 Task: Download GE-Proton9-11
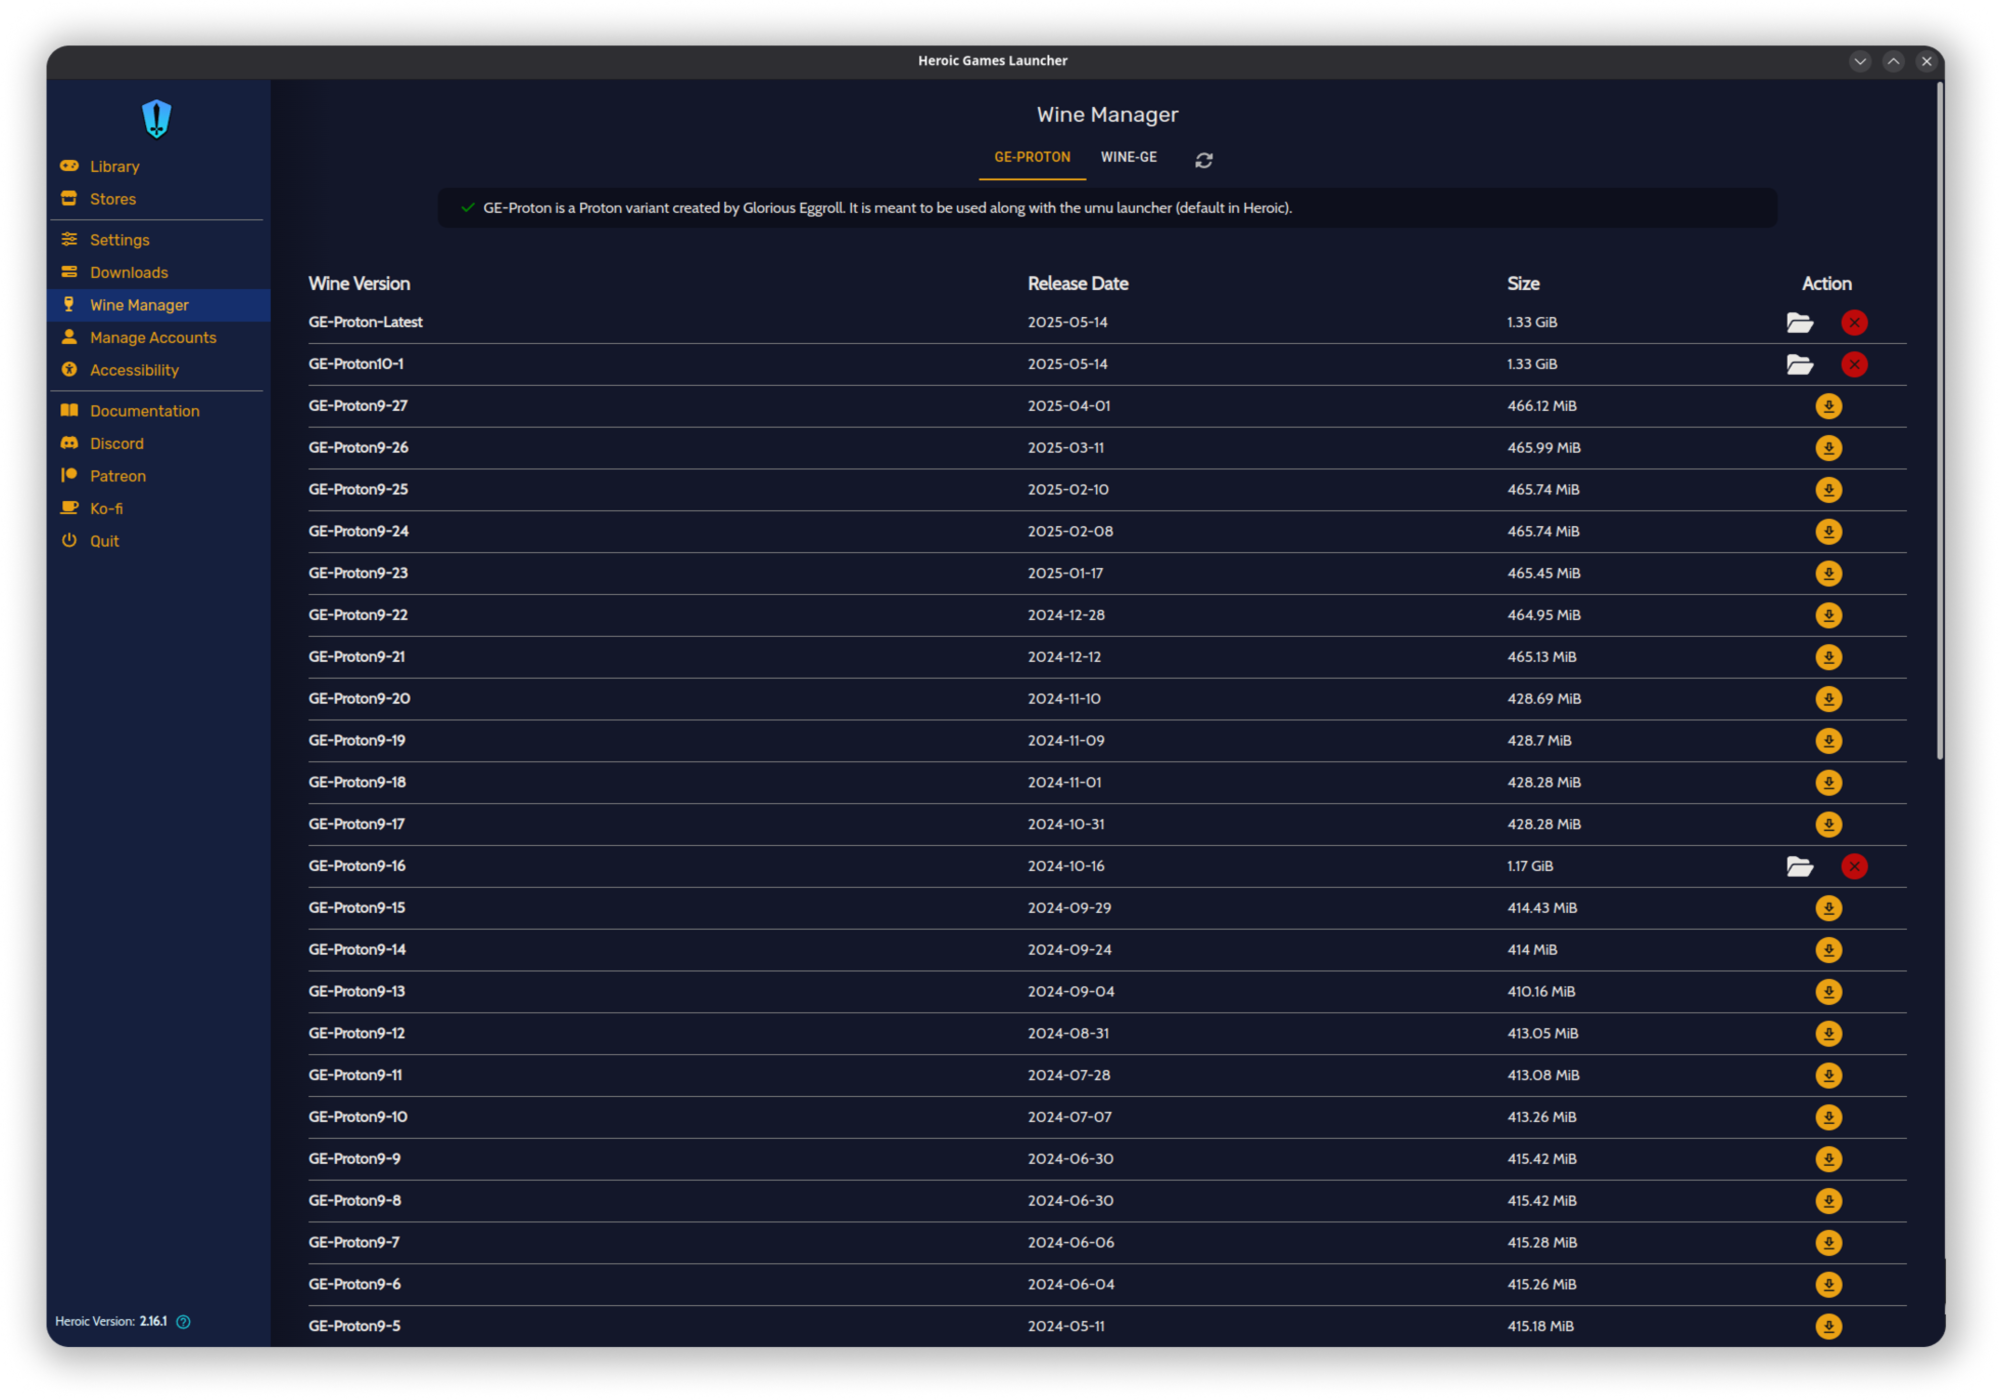click(1829, 1076)
